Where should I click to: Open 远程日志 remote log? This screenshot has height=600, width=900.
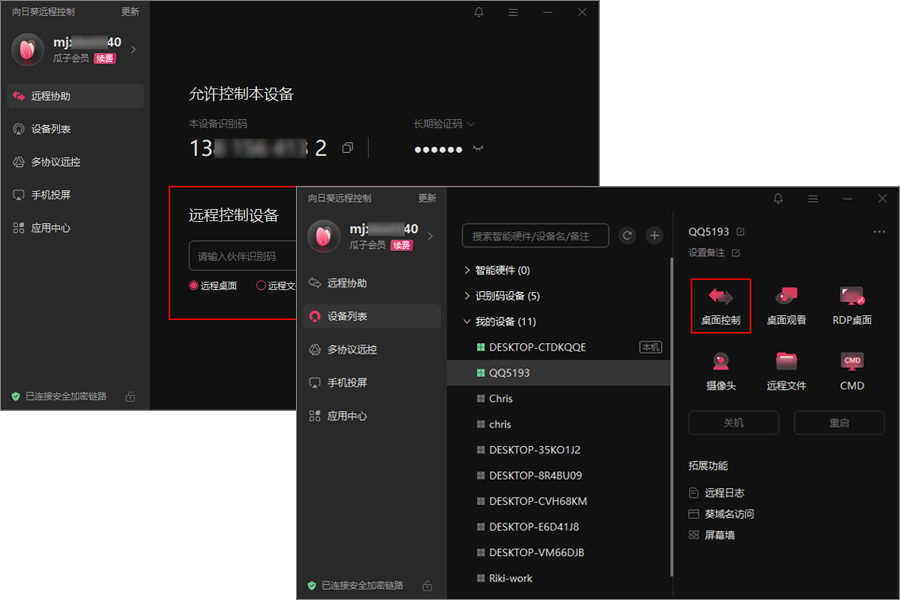click(x=716, y=493)
